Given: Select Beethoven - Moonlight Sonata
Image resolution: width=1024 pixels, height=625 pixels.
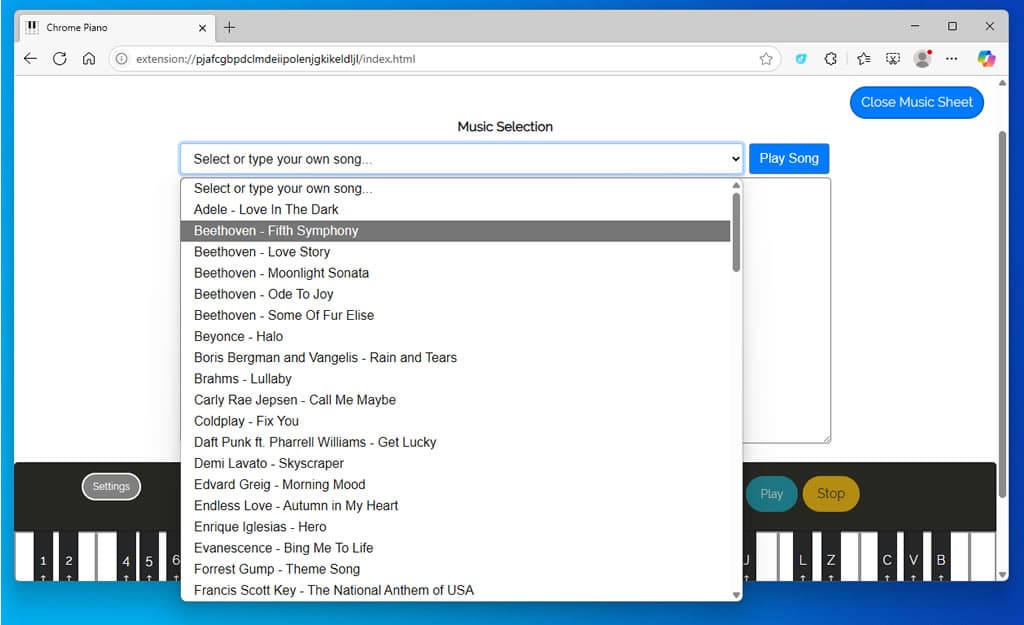Looking at the screenshot, I should [455, 273].
